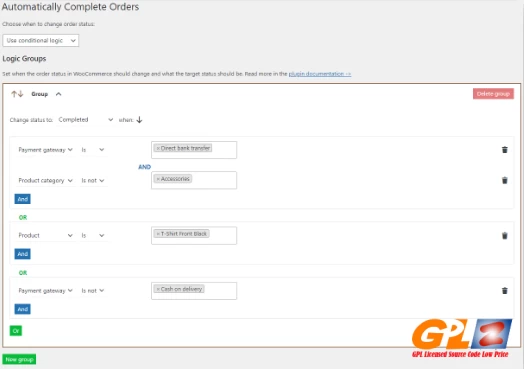Viewport: 524px width, 369px height.
Task: Open the Is operator for Direct bank transfer
Action: coord(93,150)
